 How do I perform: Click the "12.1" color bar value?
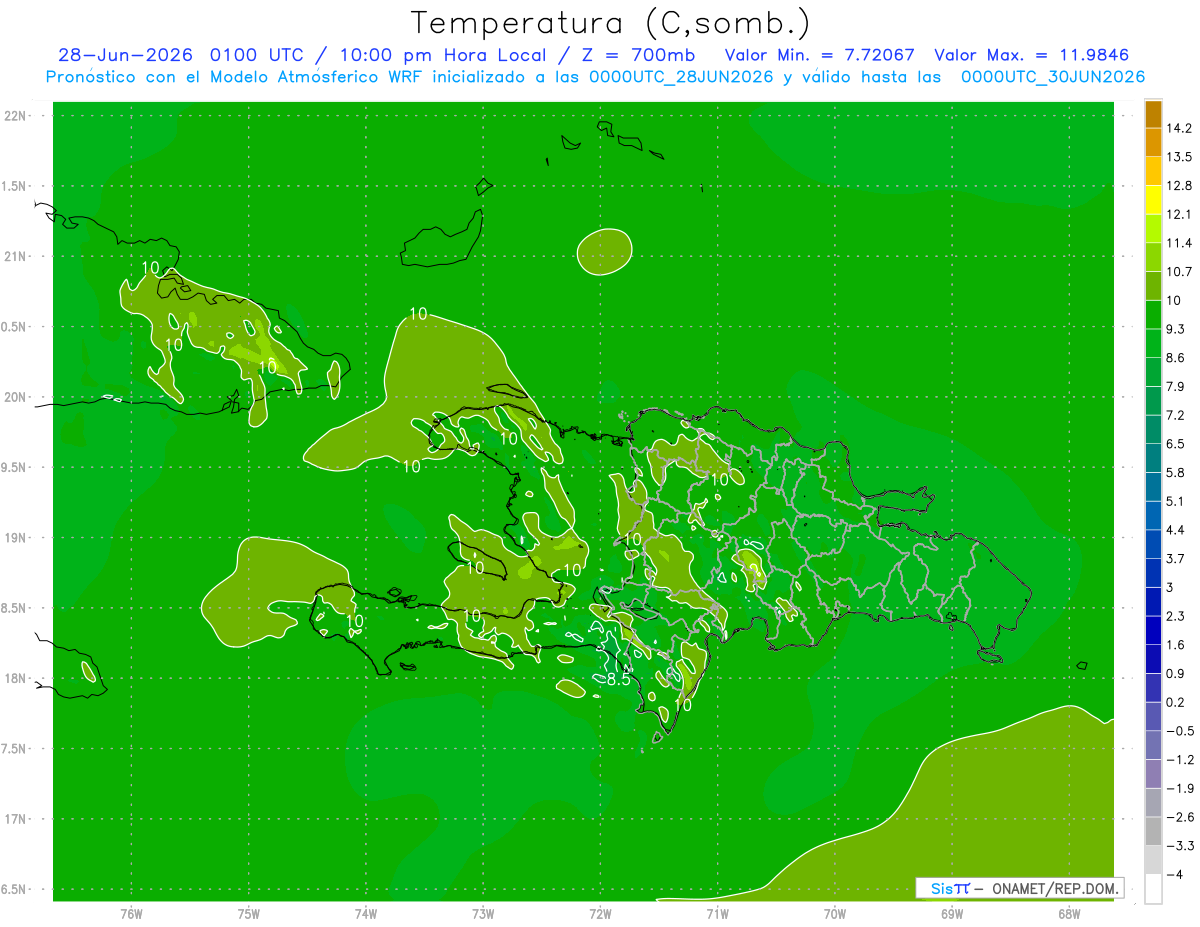1181,215
